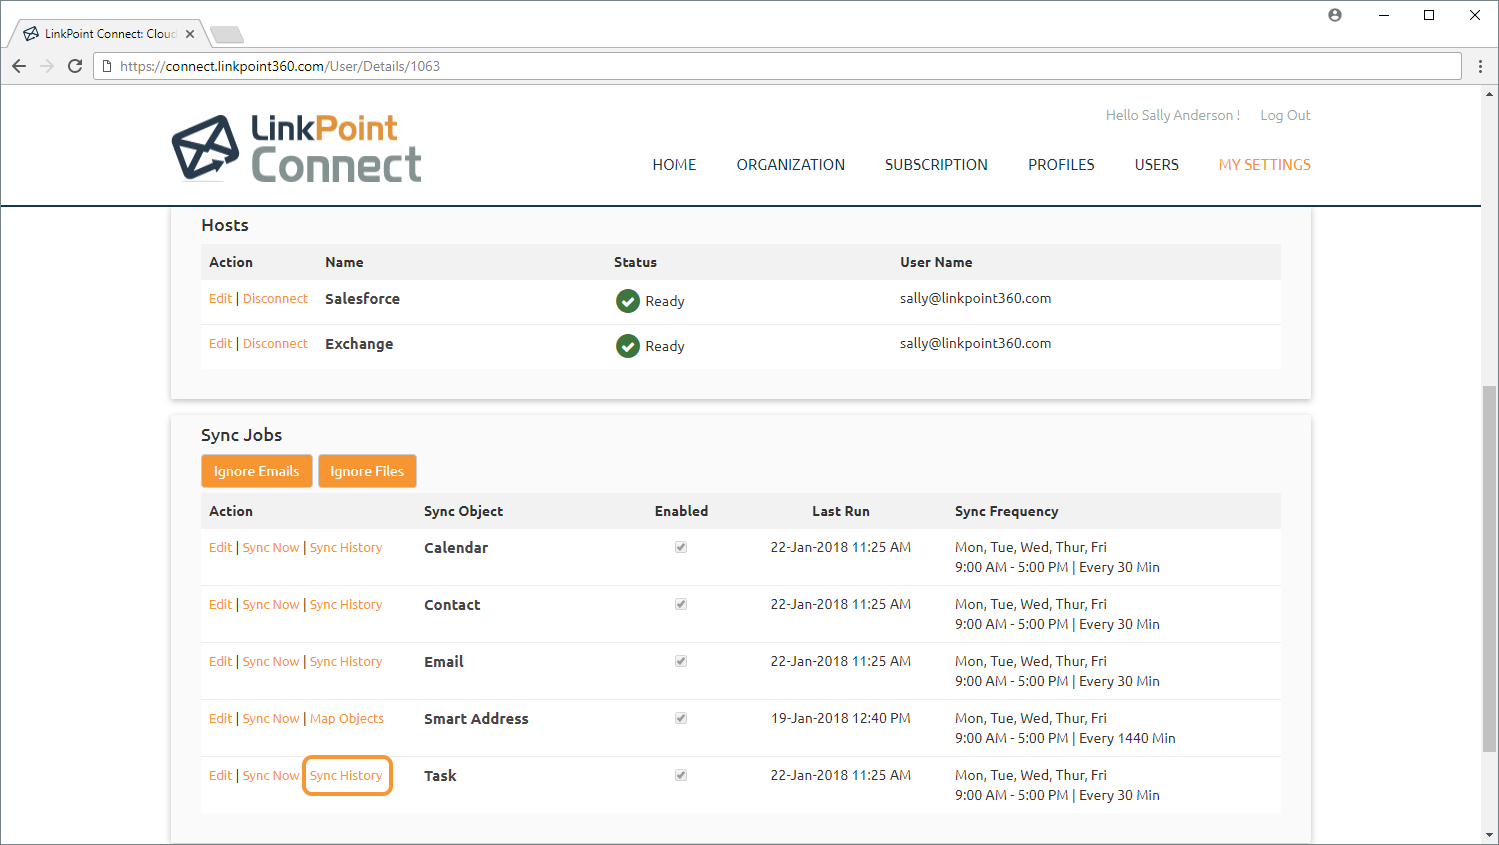Image resolution: width=1499 pixels, height=845 pixels.
Task: Click the browser forward arrow
Action: click(47, 66)
